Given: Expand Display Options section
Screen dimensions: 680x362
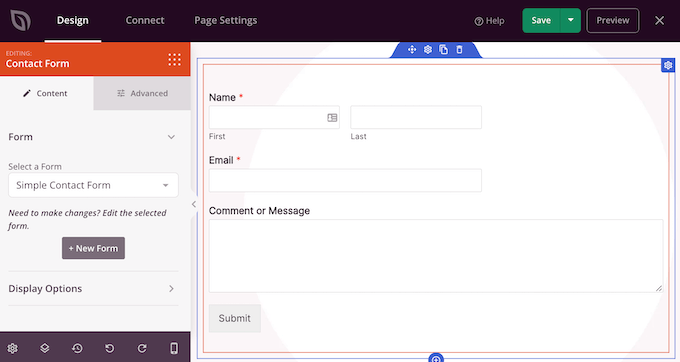Looking at the screenshot, I should [x=93, y=289].
